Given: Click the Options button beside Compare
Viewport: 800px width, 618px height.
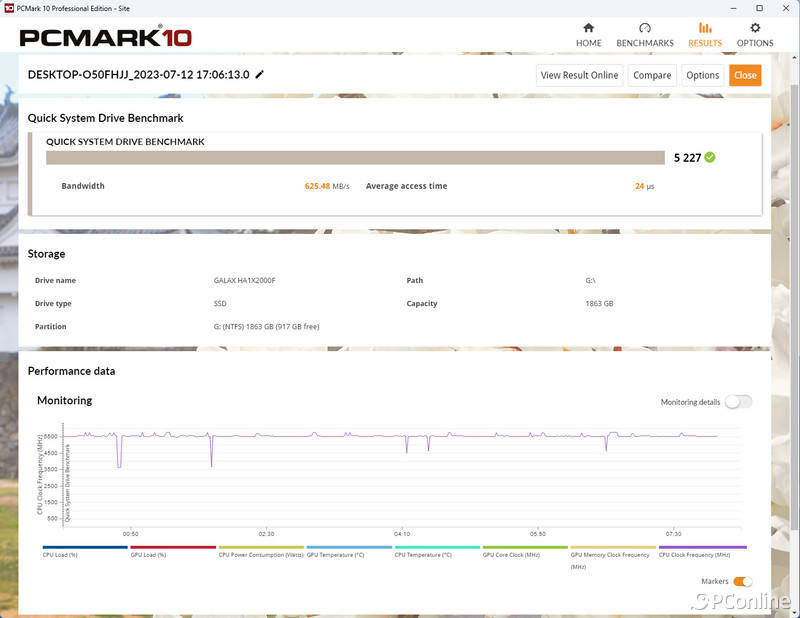Looking at the screenshot, I should coord(702,75).
